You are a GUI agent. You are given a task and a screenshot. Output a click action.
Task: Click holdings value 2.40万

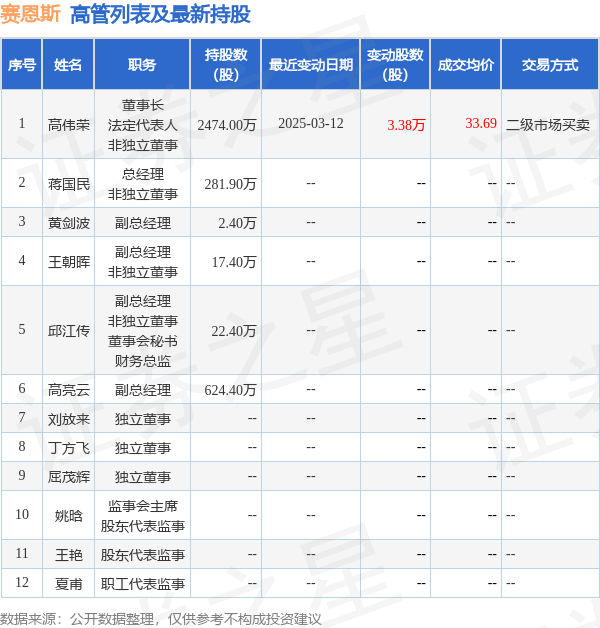[x=237, y=223]
